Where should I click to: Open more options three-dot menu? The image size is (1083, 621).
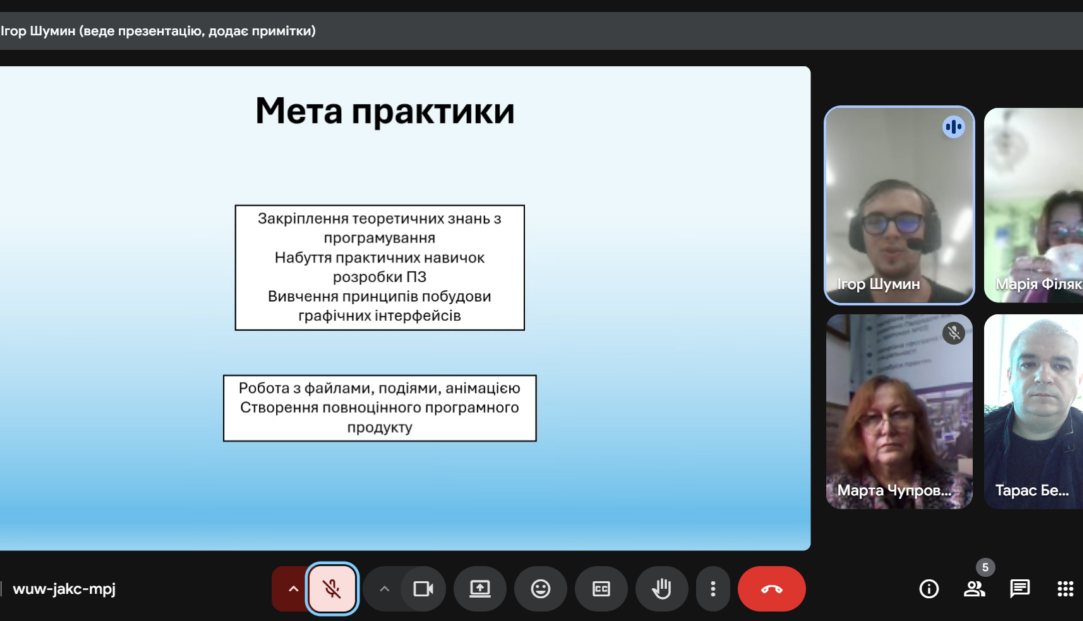tap(713, 589)
